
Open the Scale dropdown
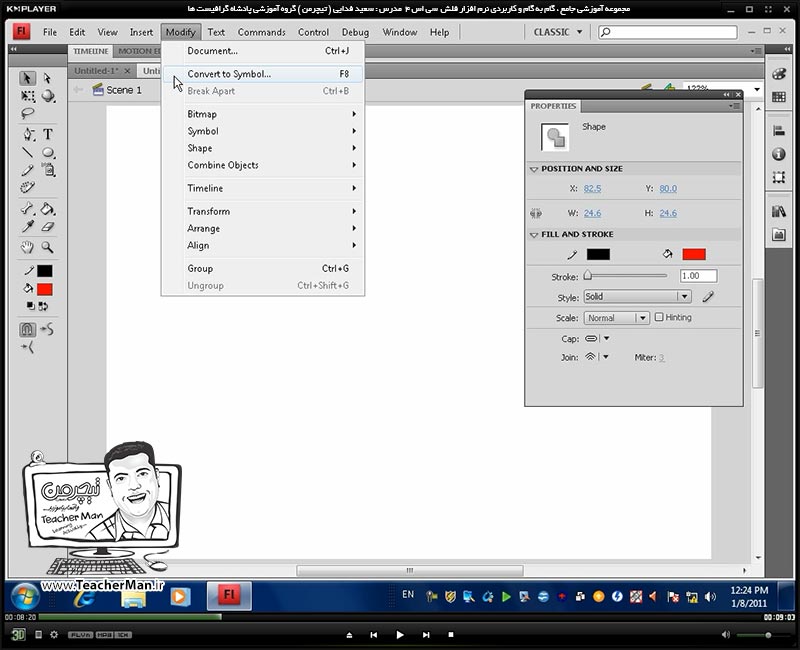(x=616, y=318)
